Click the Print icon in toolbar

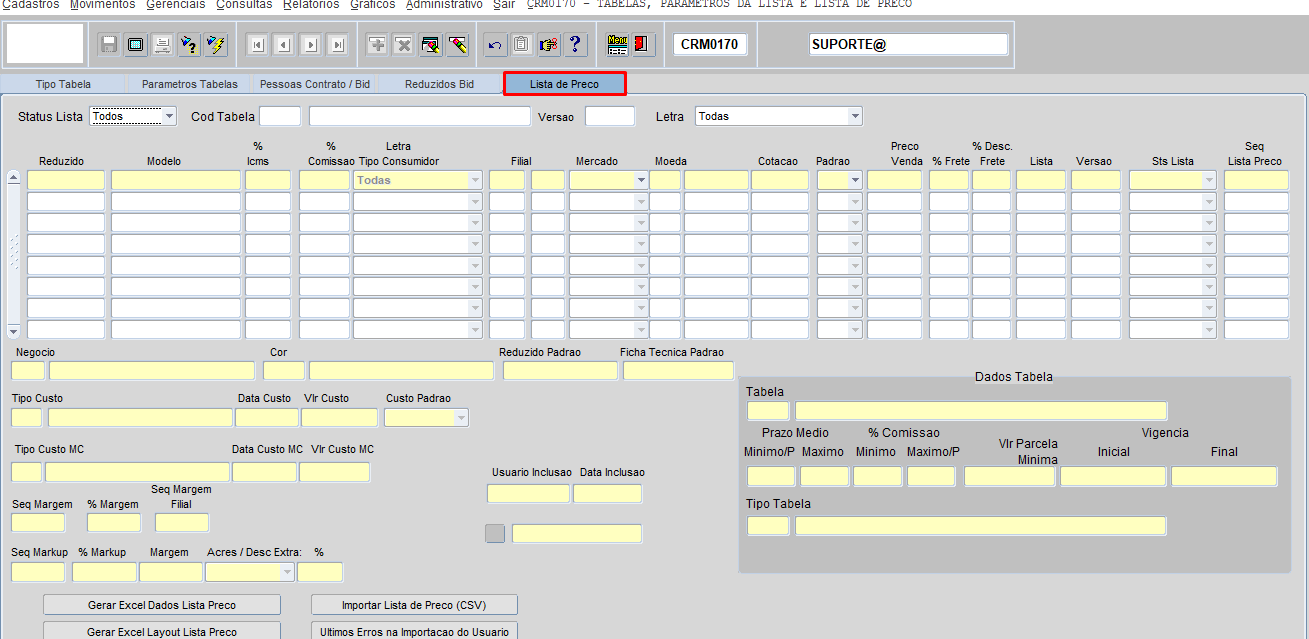(x=162, y=45)
